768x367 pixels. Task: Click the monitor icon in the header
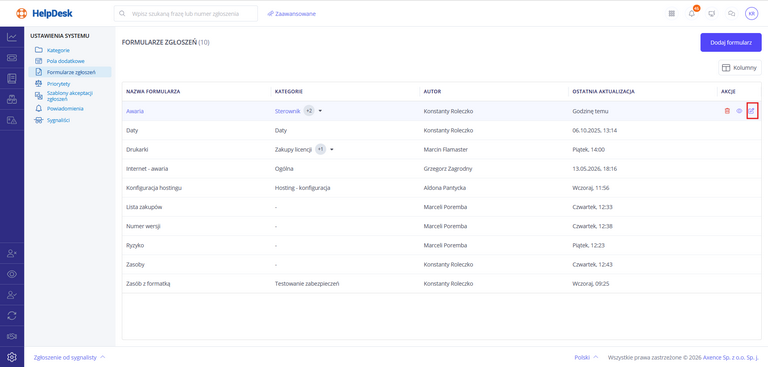712,14
